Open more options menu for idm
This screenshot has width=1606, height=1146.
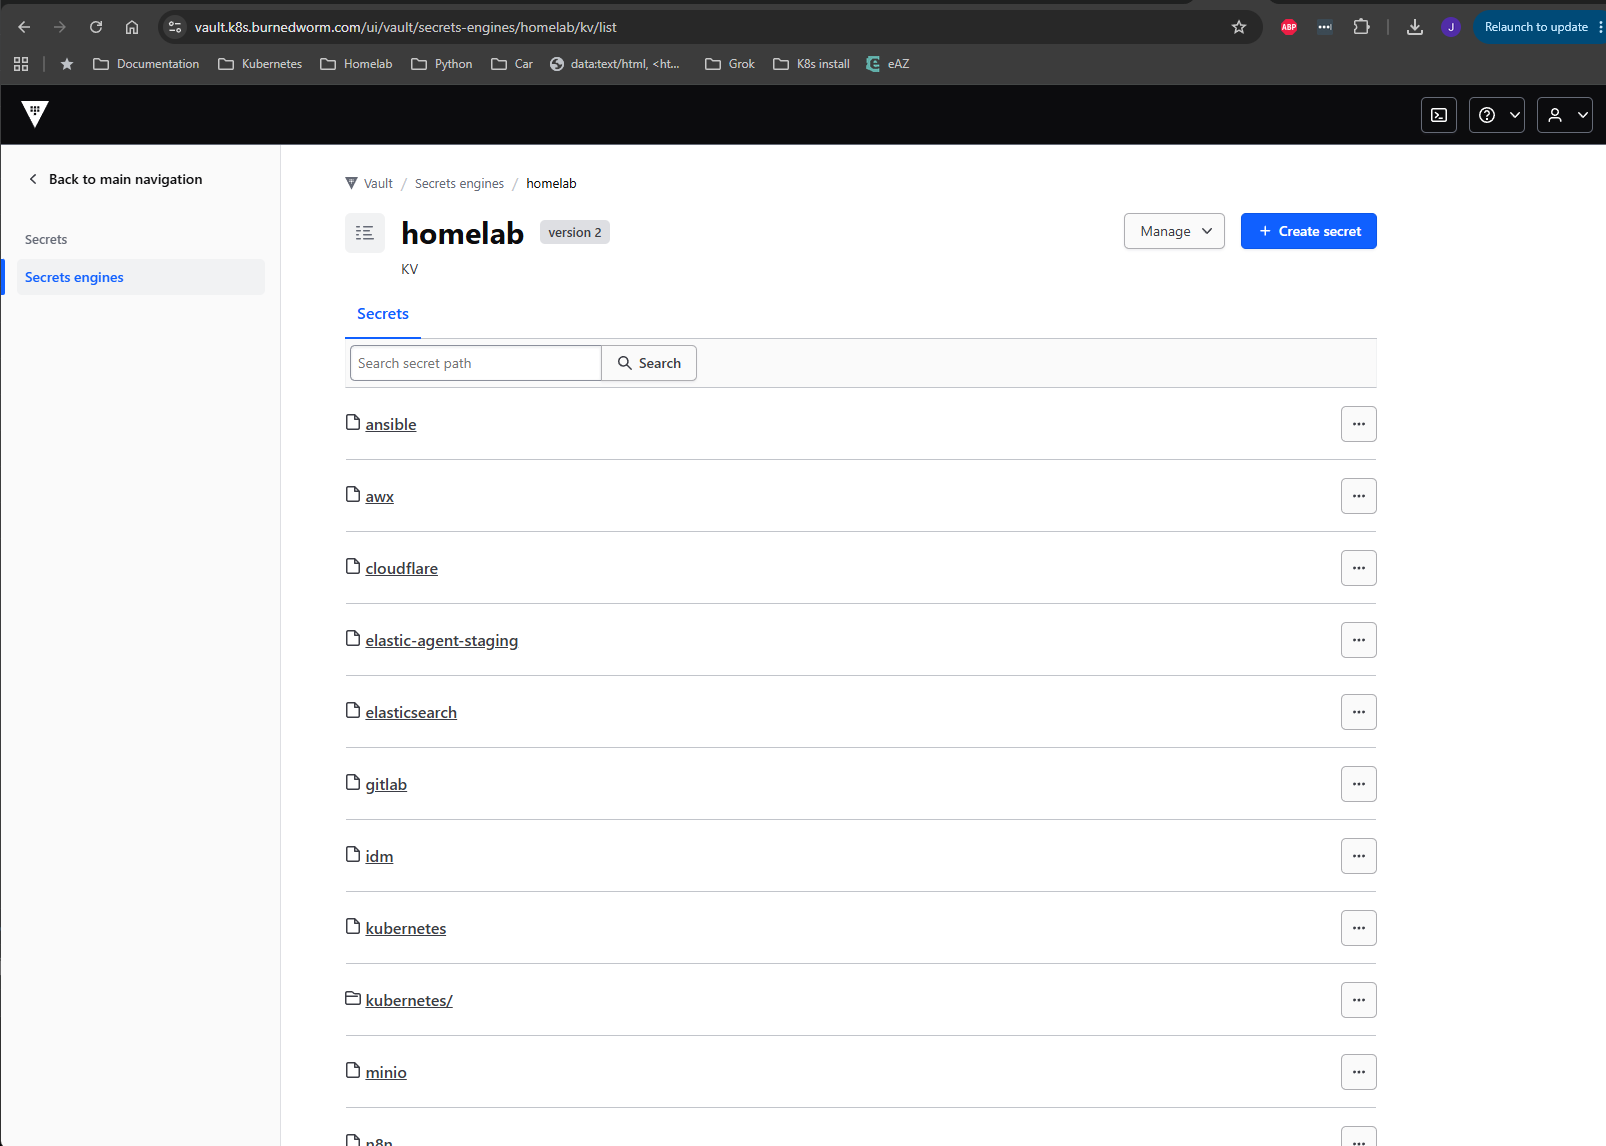click(1358, 856)
